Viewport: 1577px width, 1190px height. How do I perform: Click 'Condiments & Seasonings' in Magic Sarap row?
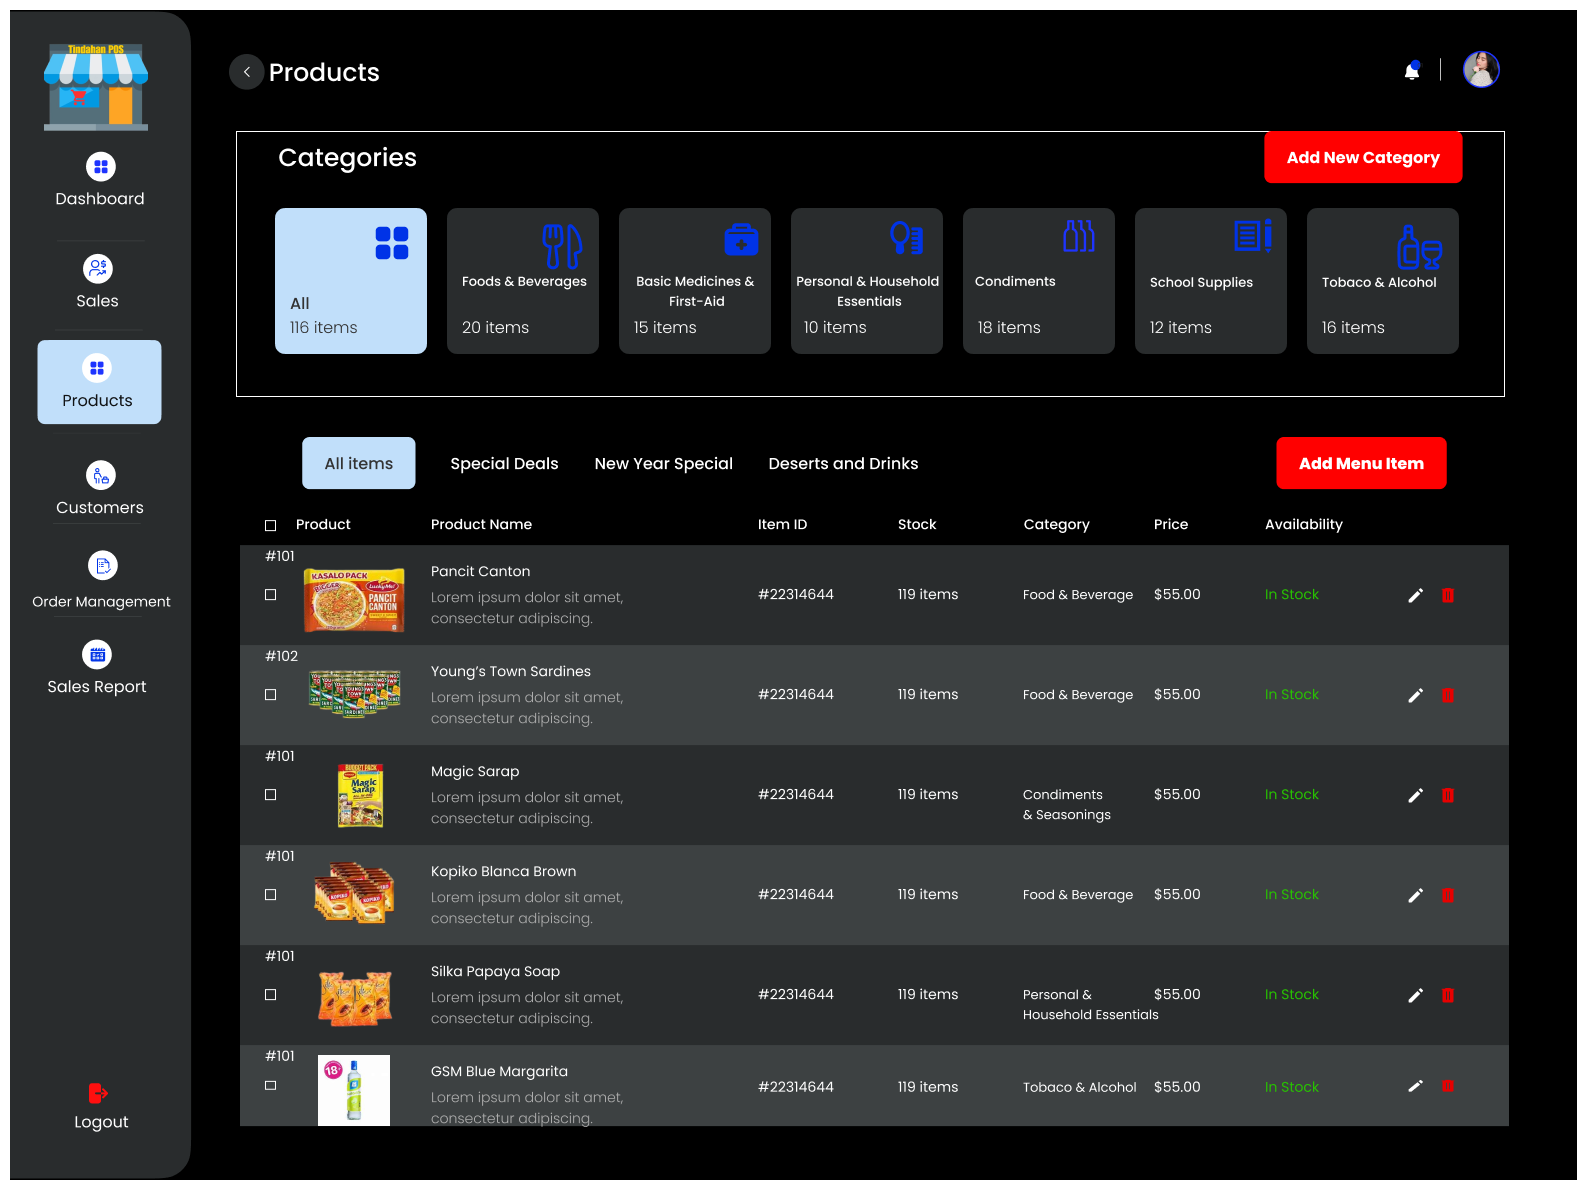point(1067,805)
